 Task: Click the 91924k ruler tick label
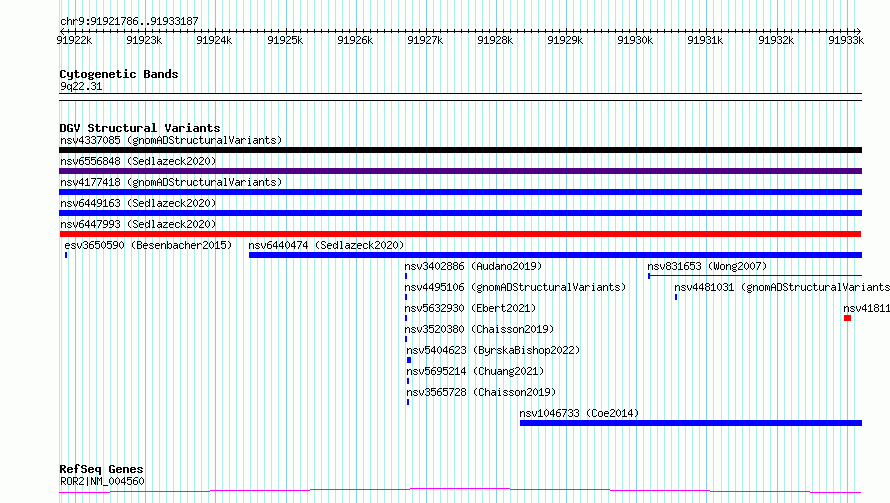click(214, 40)
